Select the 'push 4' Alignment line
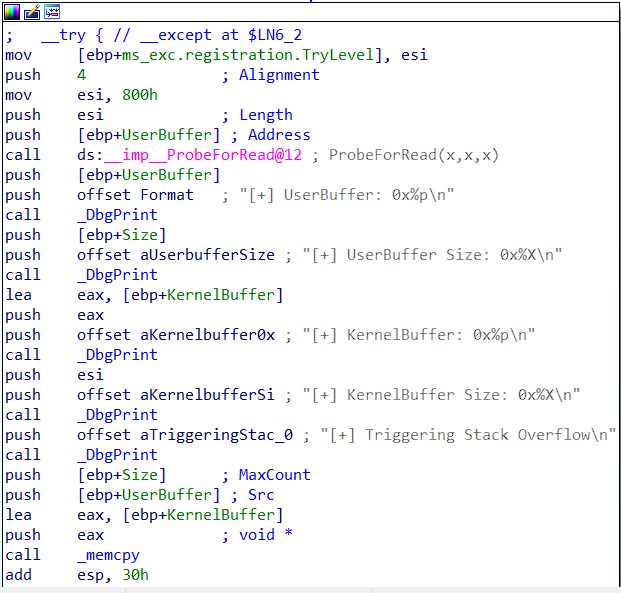This screenshot has height=593, width=621. (x=162, y=75)
